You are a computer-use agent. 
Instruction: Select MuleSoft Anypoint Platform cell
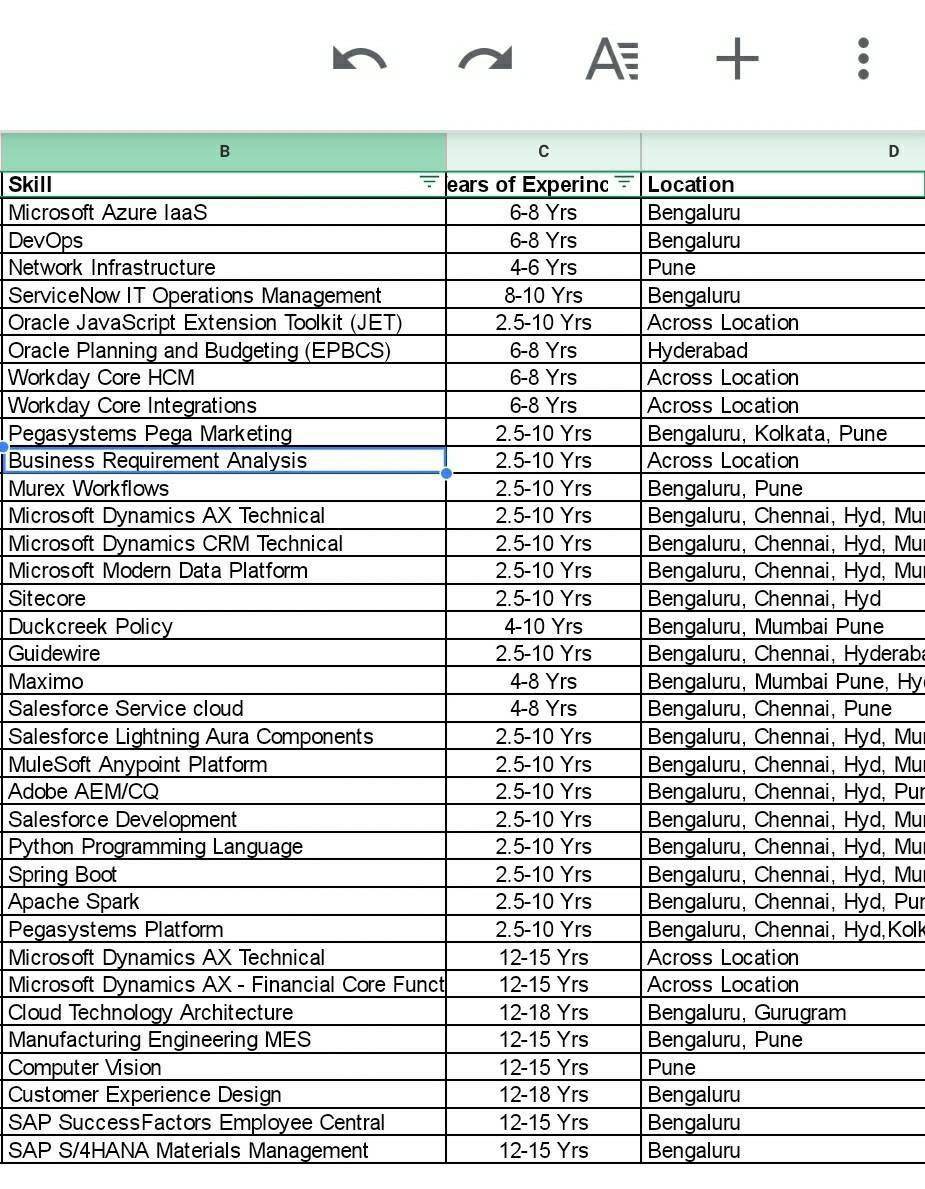pyautogui.click(x=224, y=764)
